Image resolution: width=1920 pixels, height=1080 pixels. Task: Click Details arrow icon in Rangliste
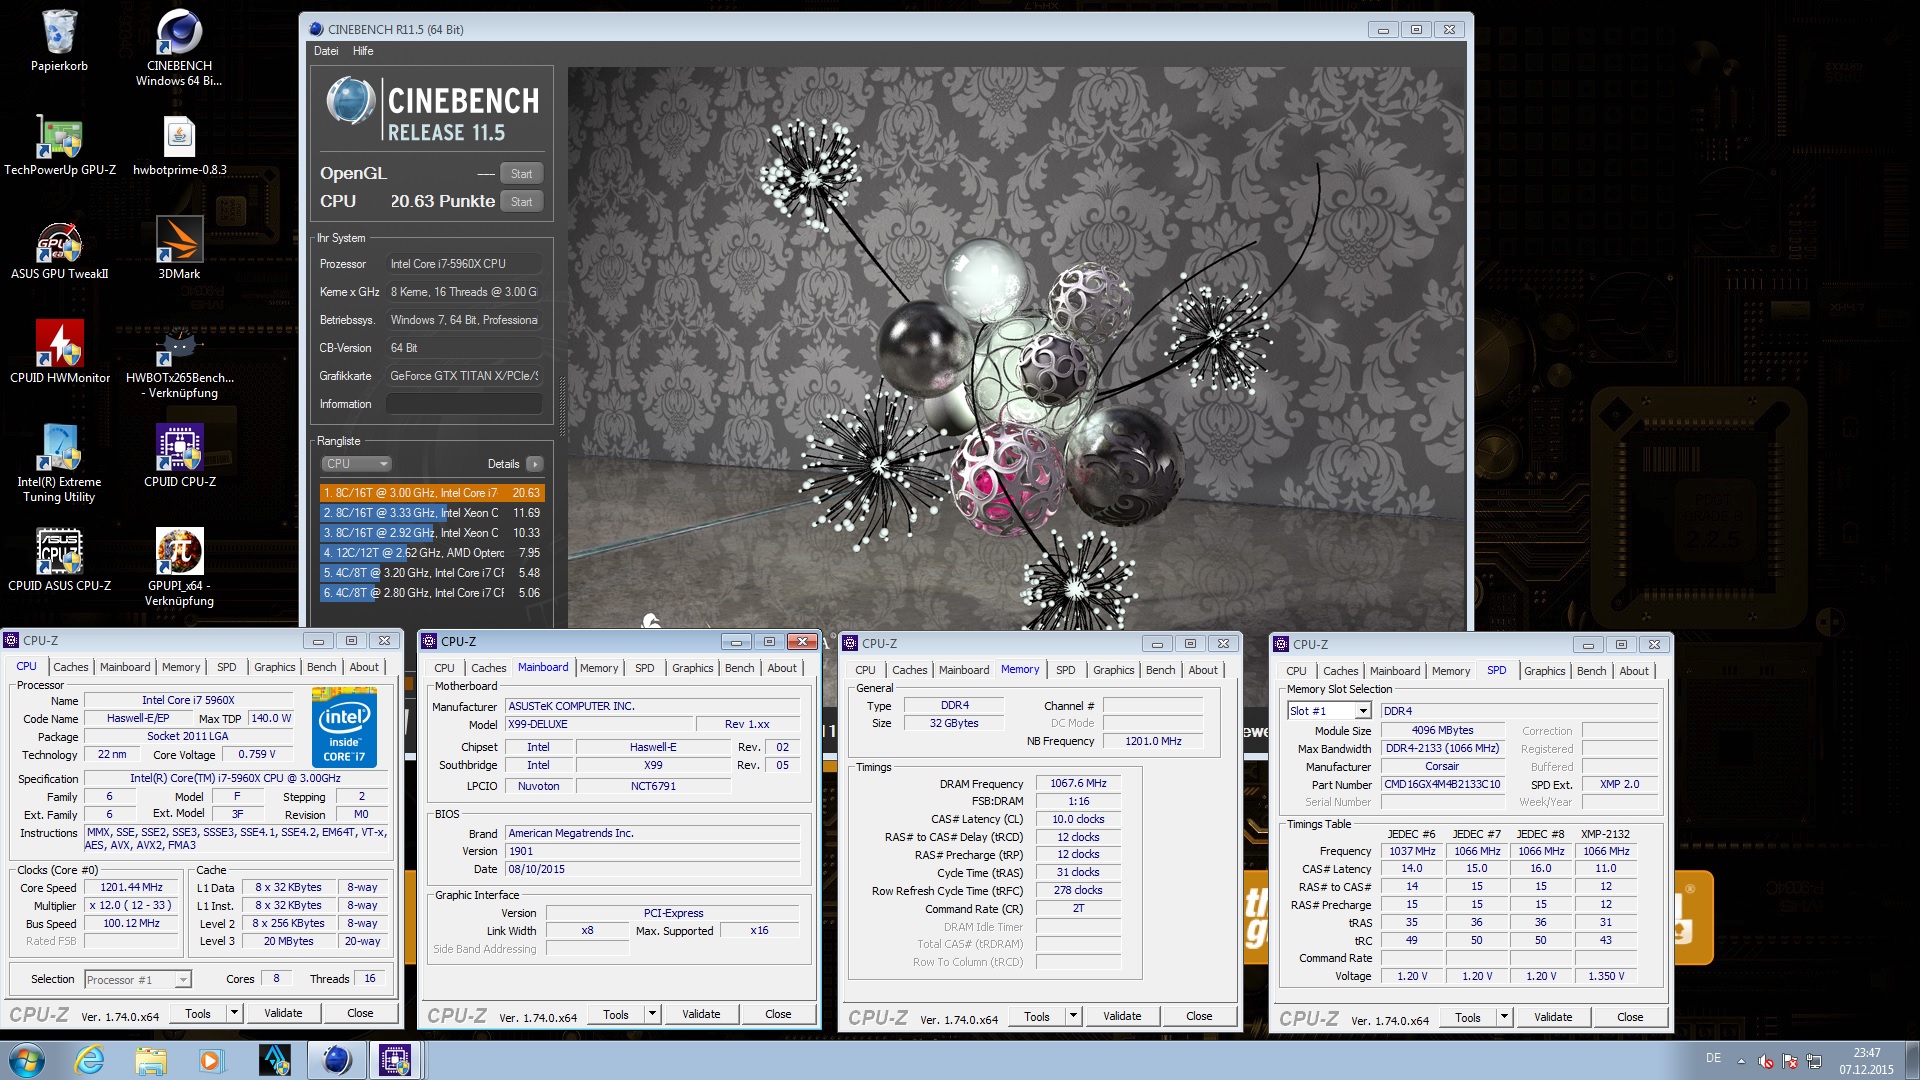[535, 464]
